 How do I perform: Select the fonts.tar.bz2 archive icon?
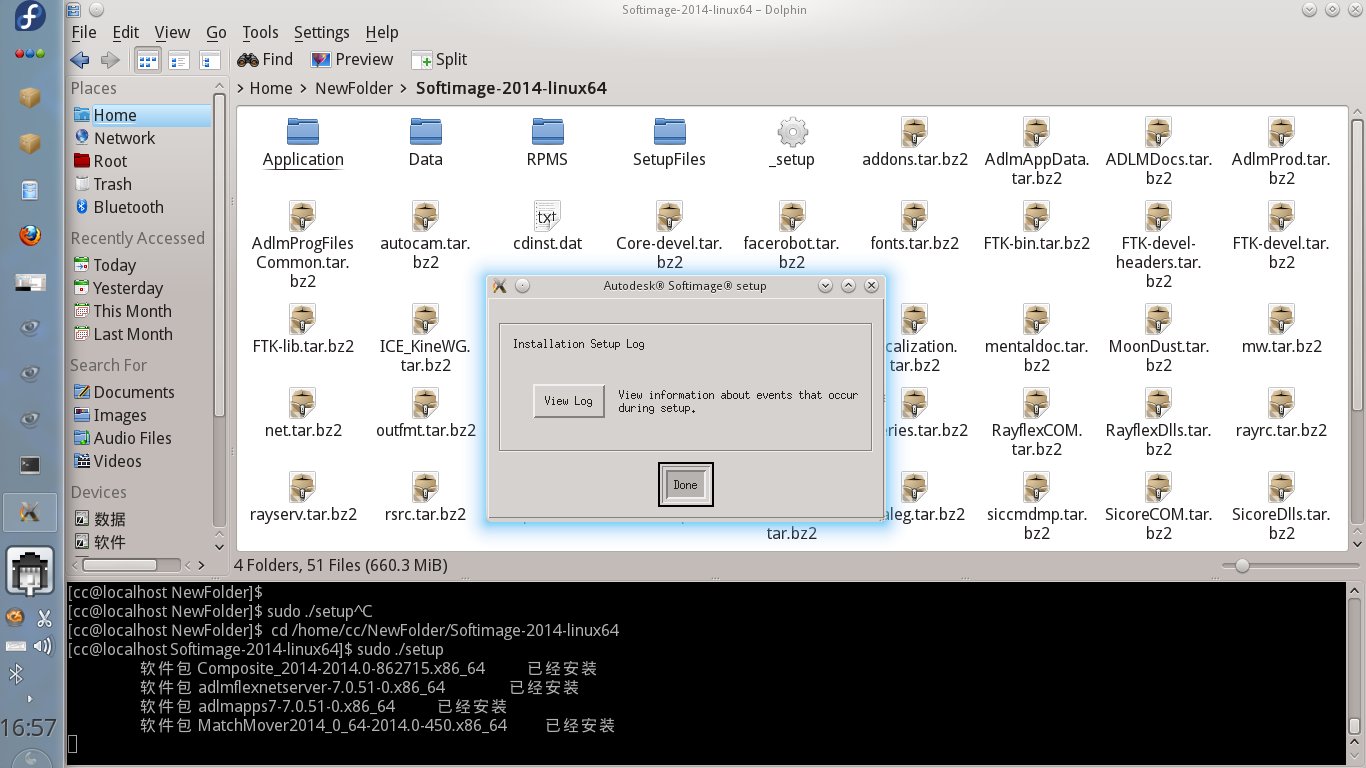(914, 216)
